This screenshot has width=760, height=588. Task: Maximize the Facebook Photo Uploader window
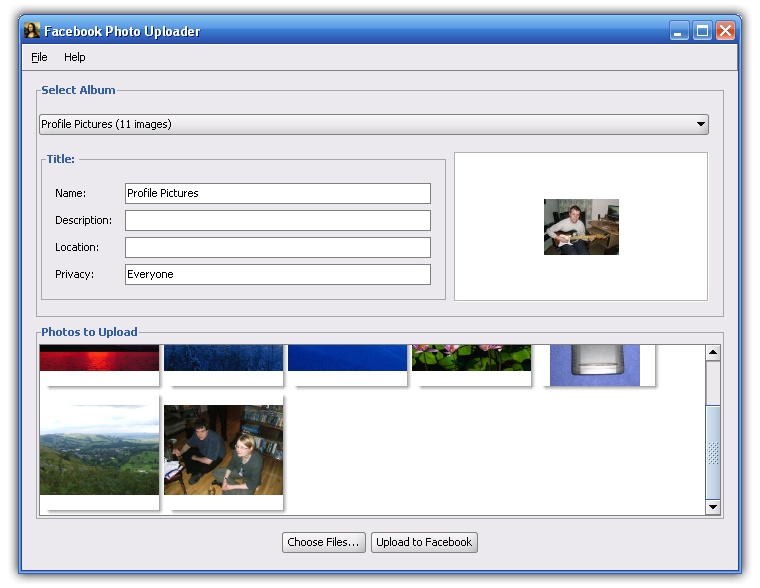tap(702, 31)
